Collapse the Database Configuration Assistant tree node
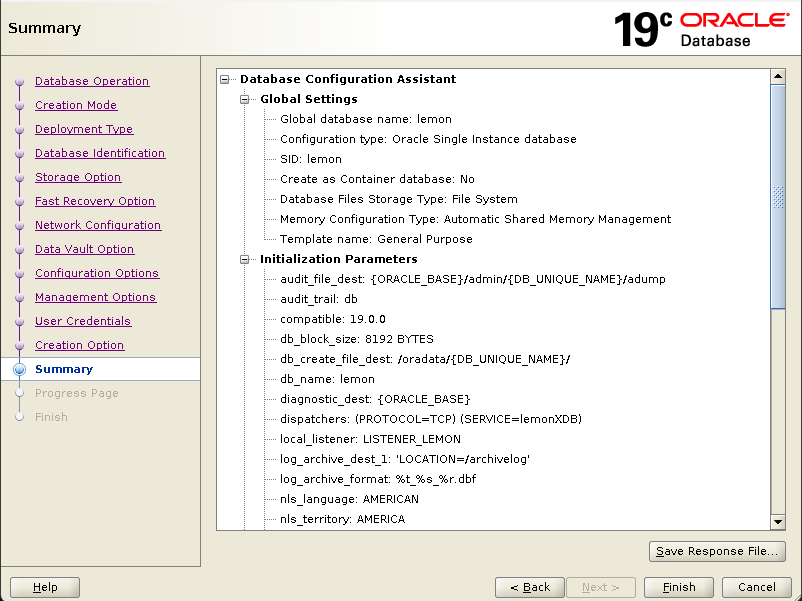Screen dimensions: 802x601 pyautogui.click(x=225, y=79)
